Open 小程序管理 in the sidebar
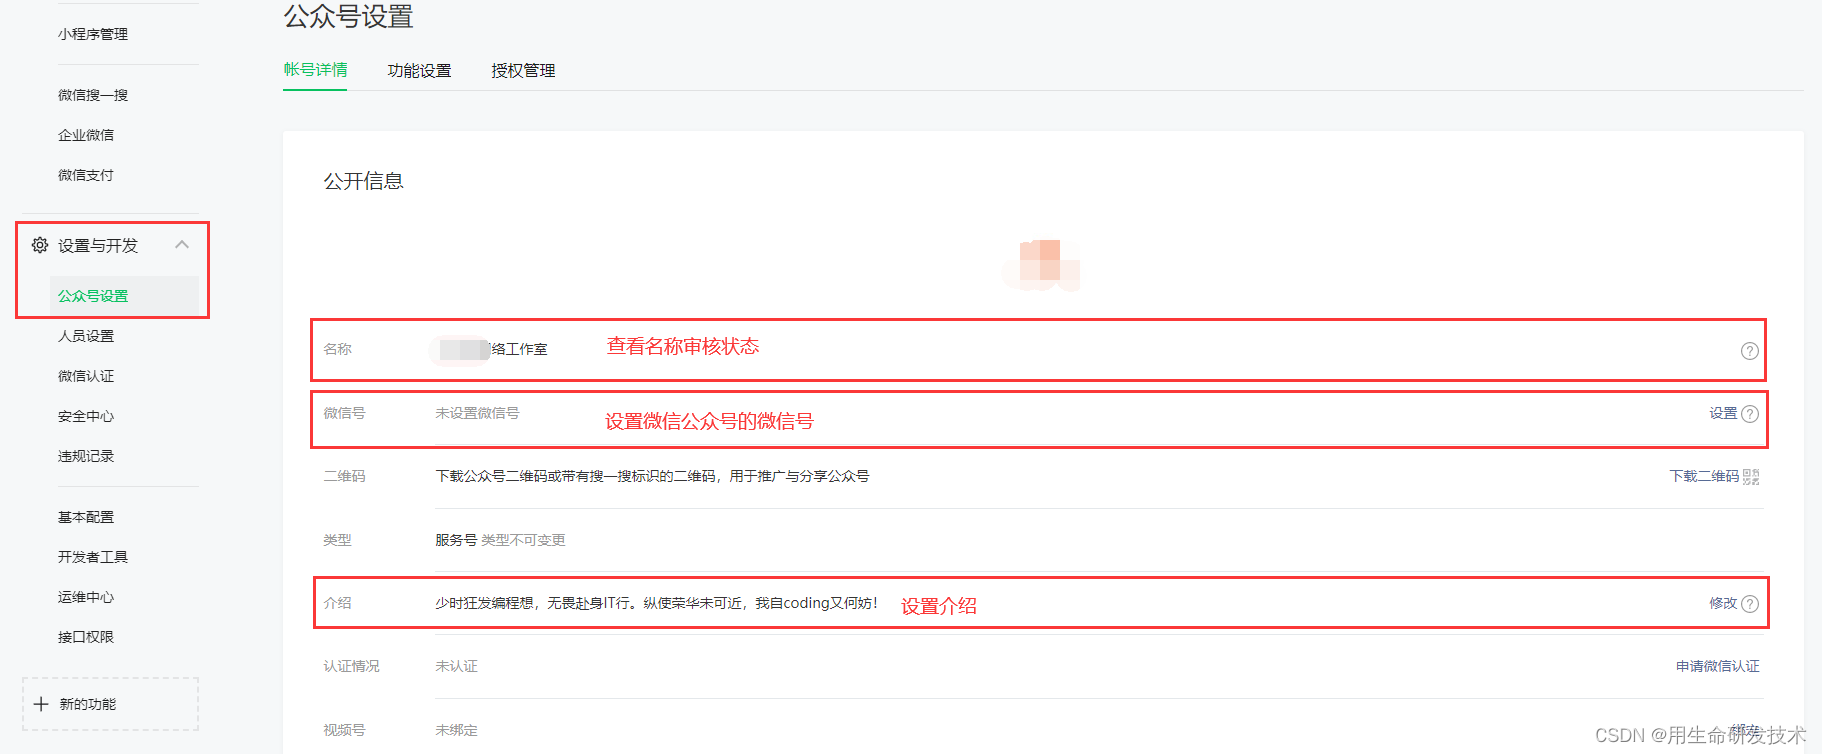 pyautogui.click(x=93, y=34)
